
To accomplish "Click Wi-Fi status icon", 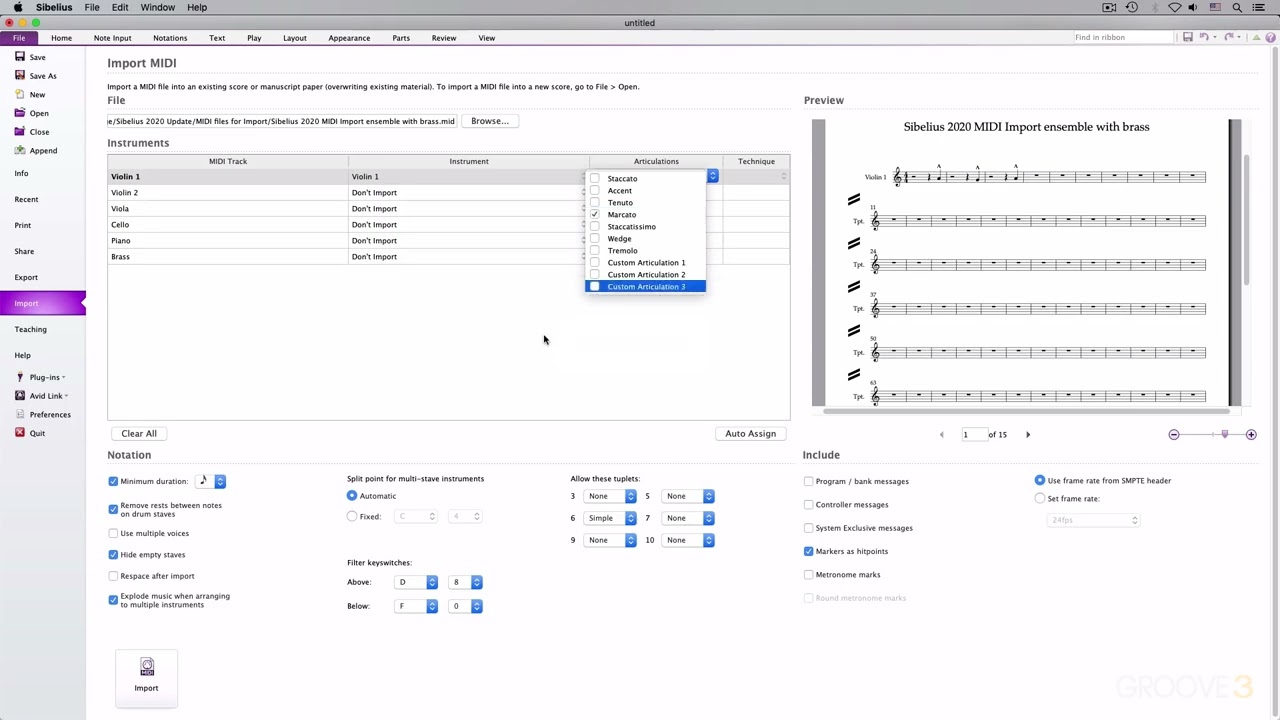I will pos(1175,7).
